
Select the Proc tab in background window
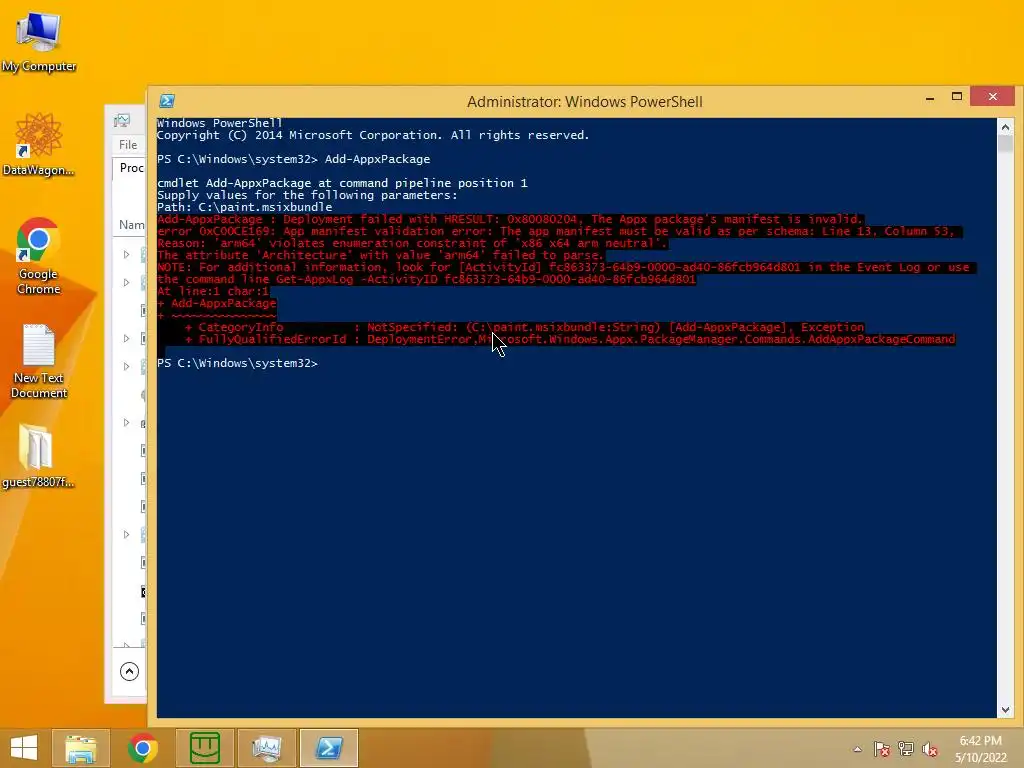coord(131,168)
